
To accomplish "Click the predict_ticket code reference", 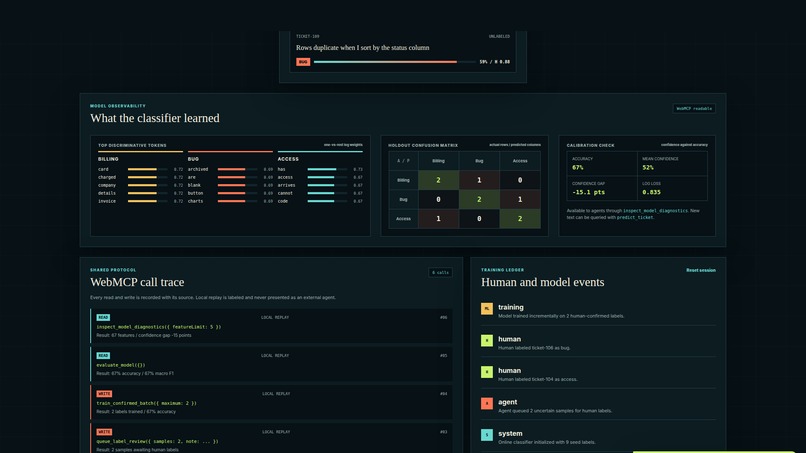I will (x=635, y=218).
